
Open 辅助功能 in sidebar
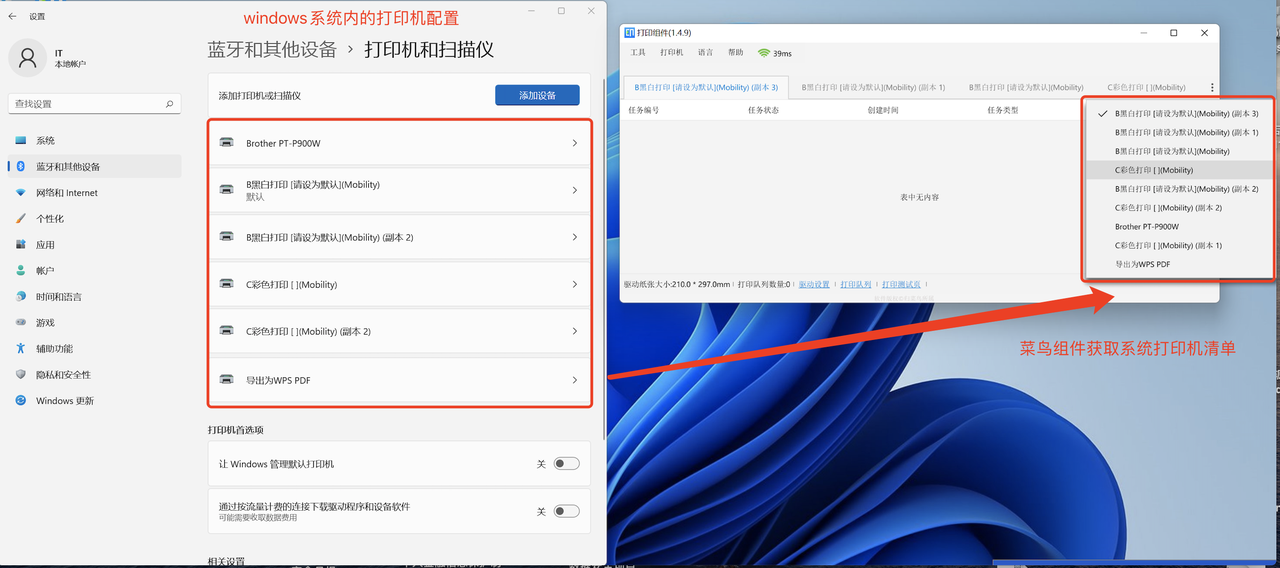tap(94, 349)
